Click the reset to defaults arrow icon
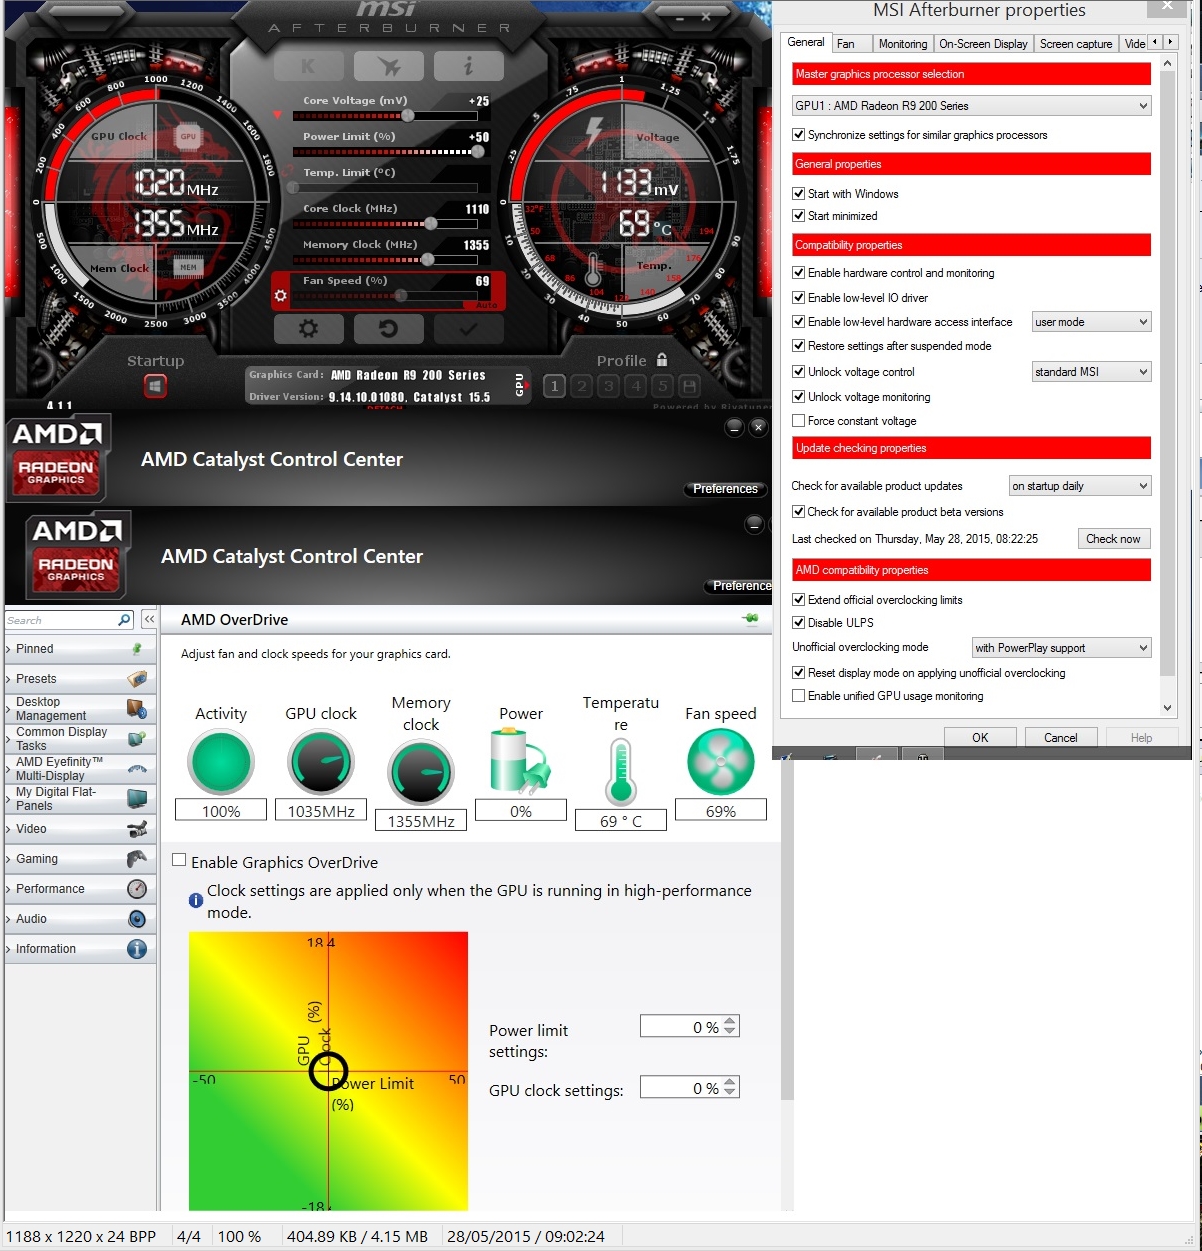1202x1251 pixels. (388, 328)
